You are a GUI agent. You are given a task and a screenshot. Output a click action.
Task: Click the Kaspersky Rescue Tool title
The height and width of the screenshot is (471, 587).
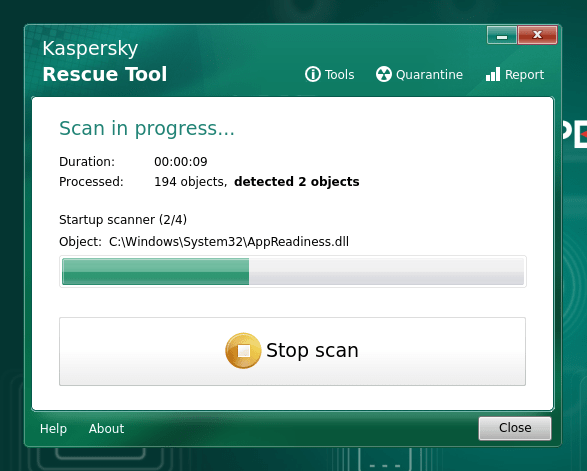click(x=104, y=61)
